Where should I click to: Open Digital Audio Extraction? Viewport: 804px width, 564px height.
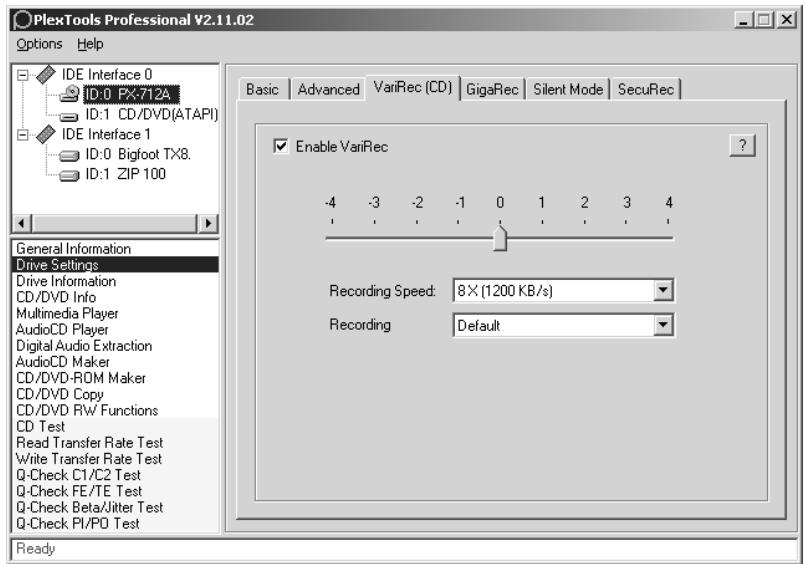tap(115, 346)
